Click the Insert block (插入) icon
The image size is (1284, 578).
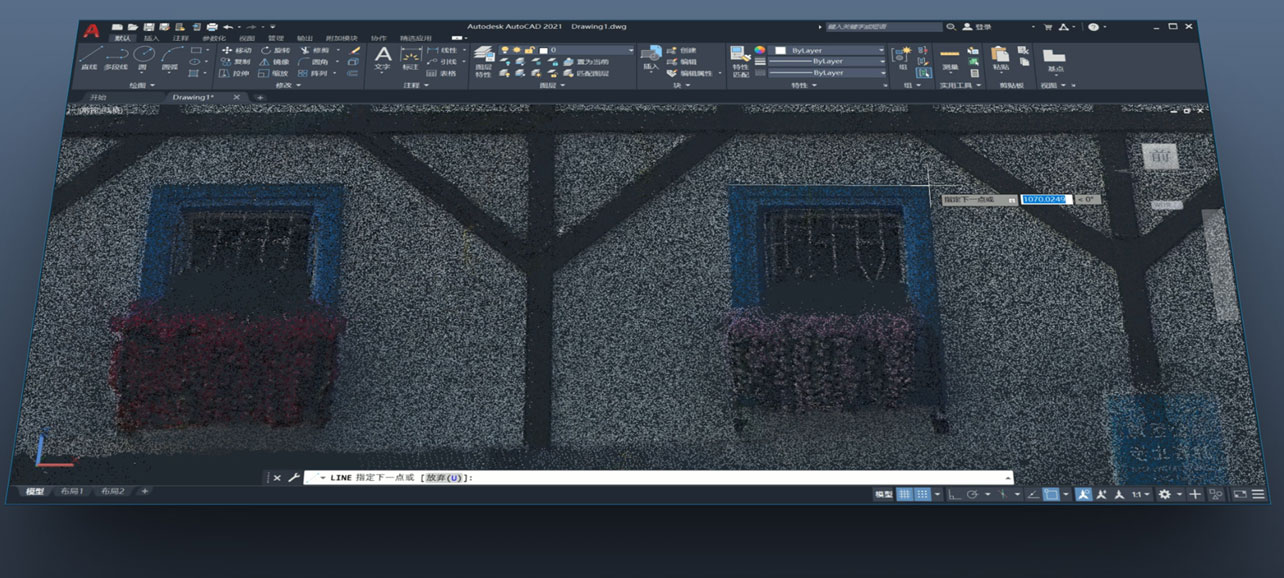pyautogui.click(x=651, y=56)
